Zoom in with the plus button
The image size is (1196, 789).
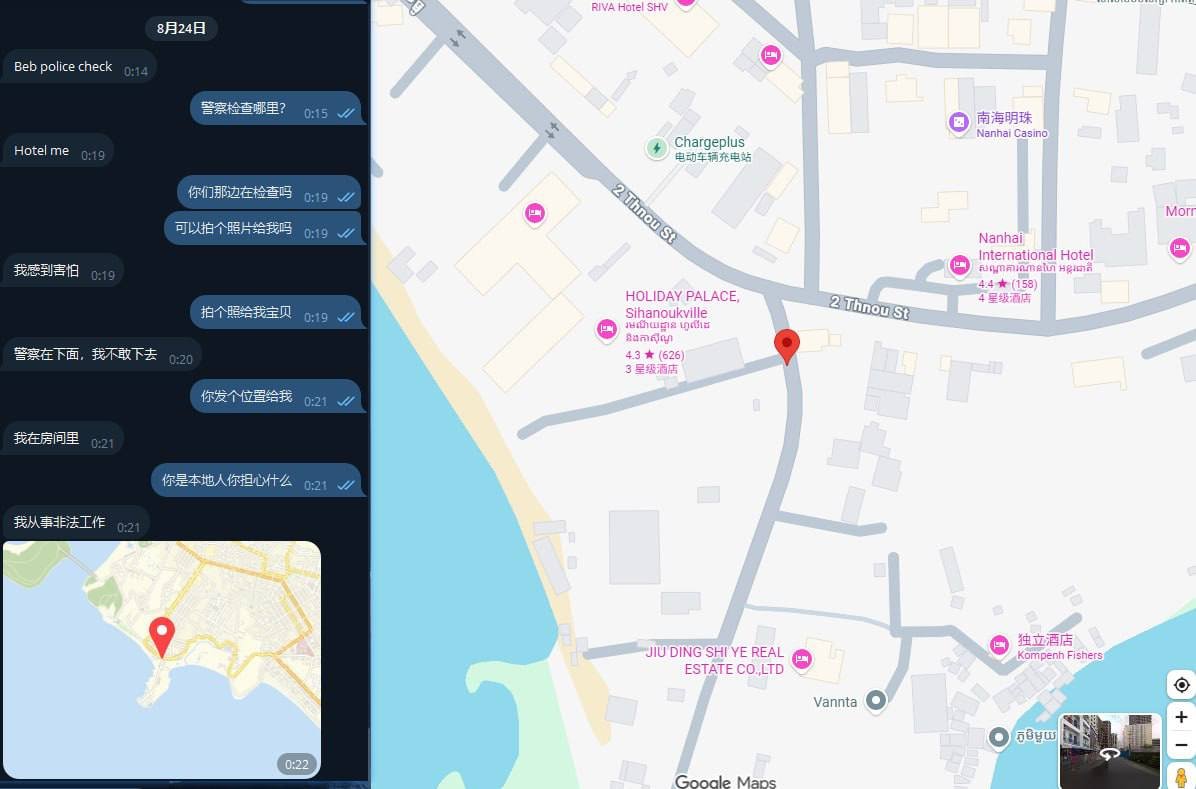pos(1181,717)
